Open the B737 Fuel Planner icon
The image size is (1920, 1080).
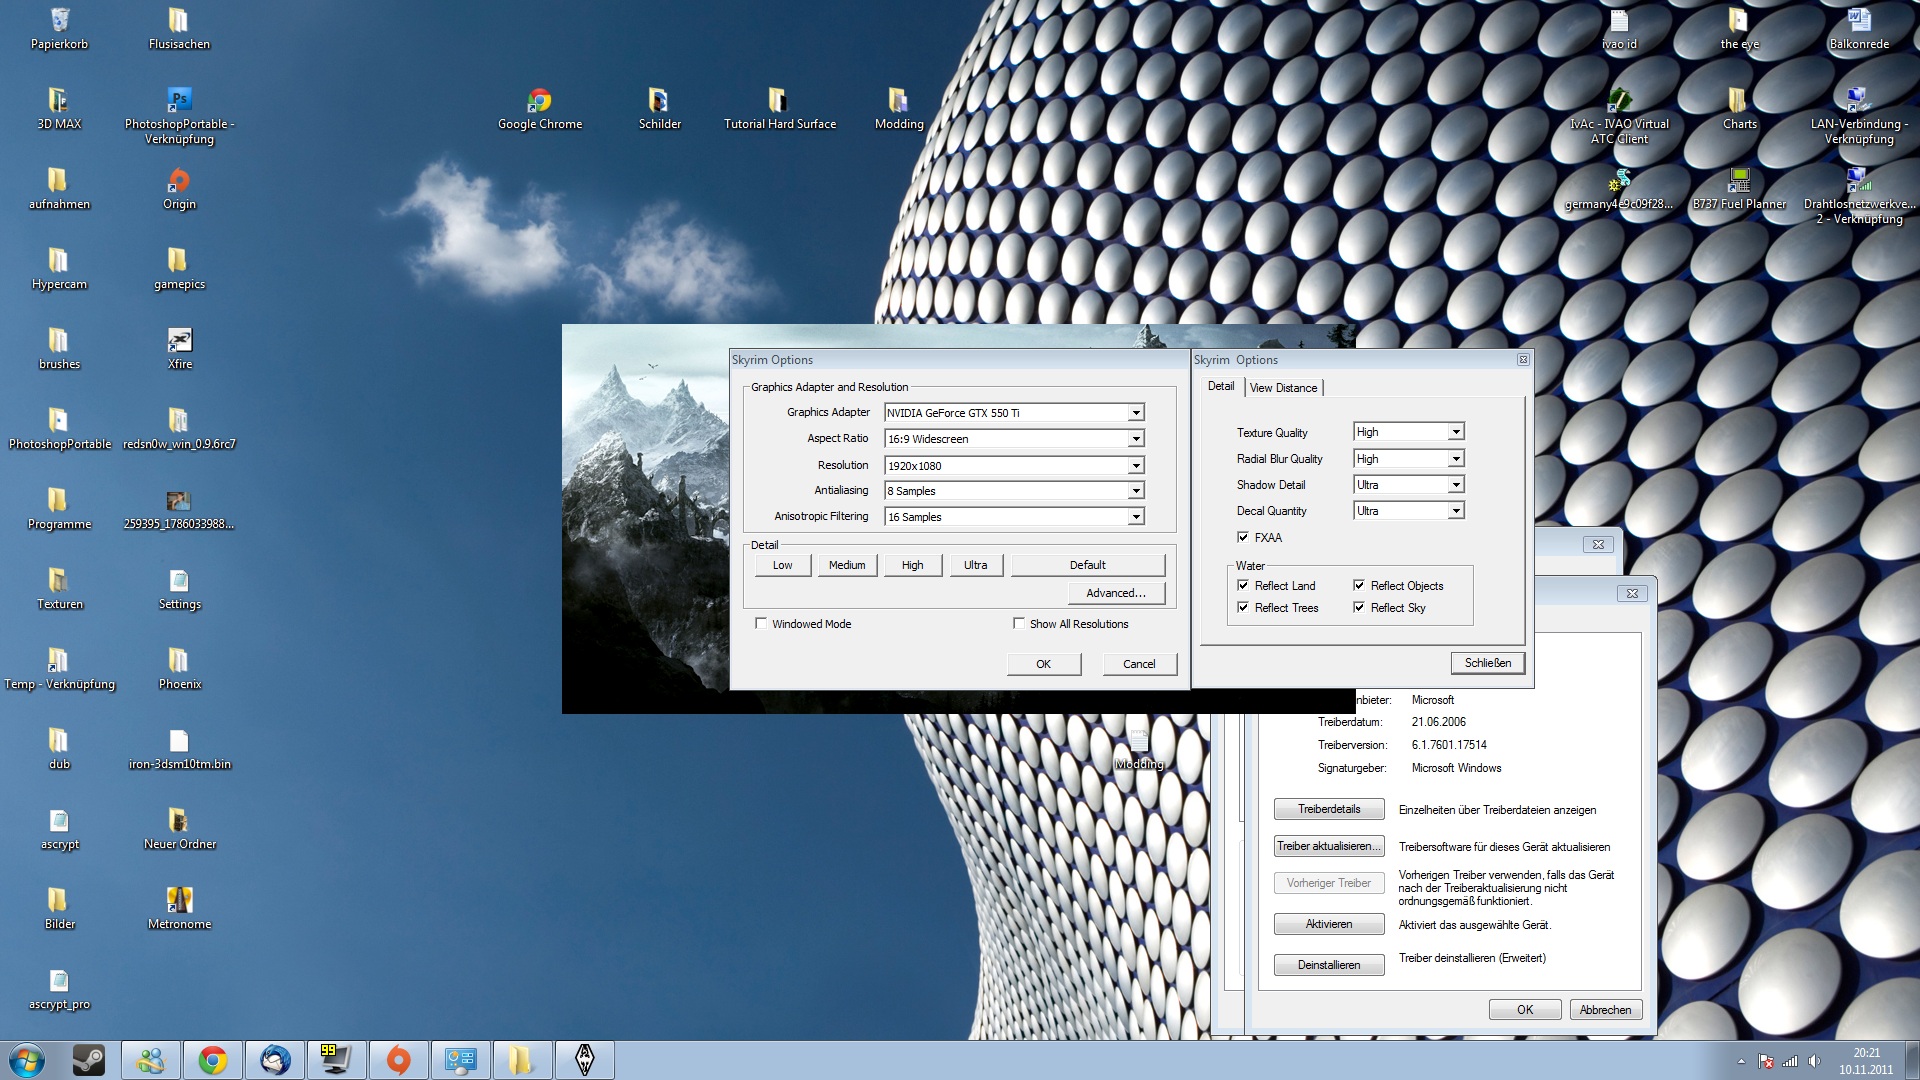(1739, 188)
